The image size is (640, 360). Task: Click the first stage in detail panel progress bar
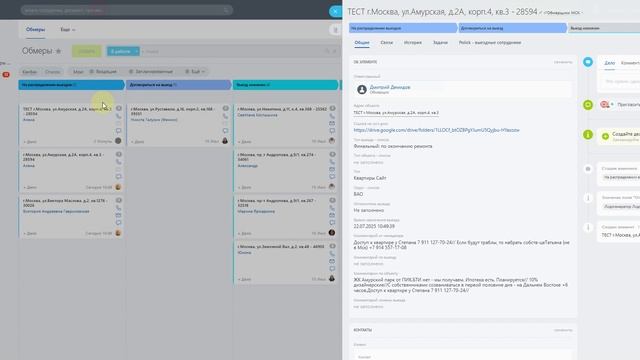pyautogui.click(x=403, y=28)
